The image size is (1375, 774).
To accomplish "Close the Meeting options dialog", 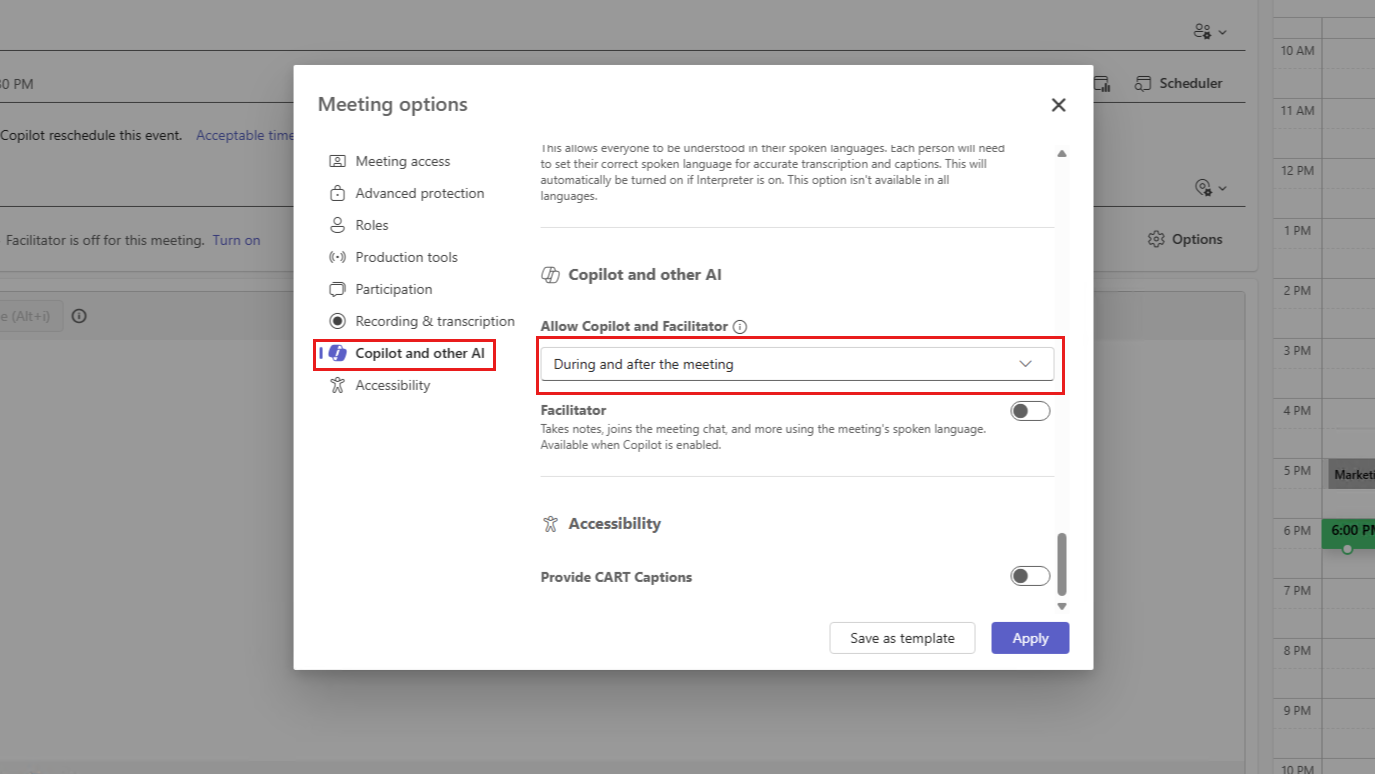I will point(1058,105).
